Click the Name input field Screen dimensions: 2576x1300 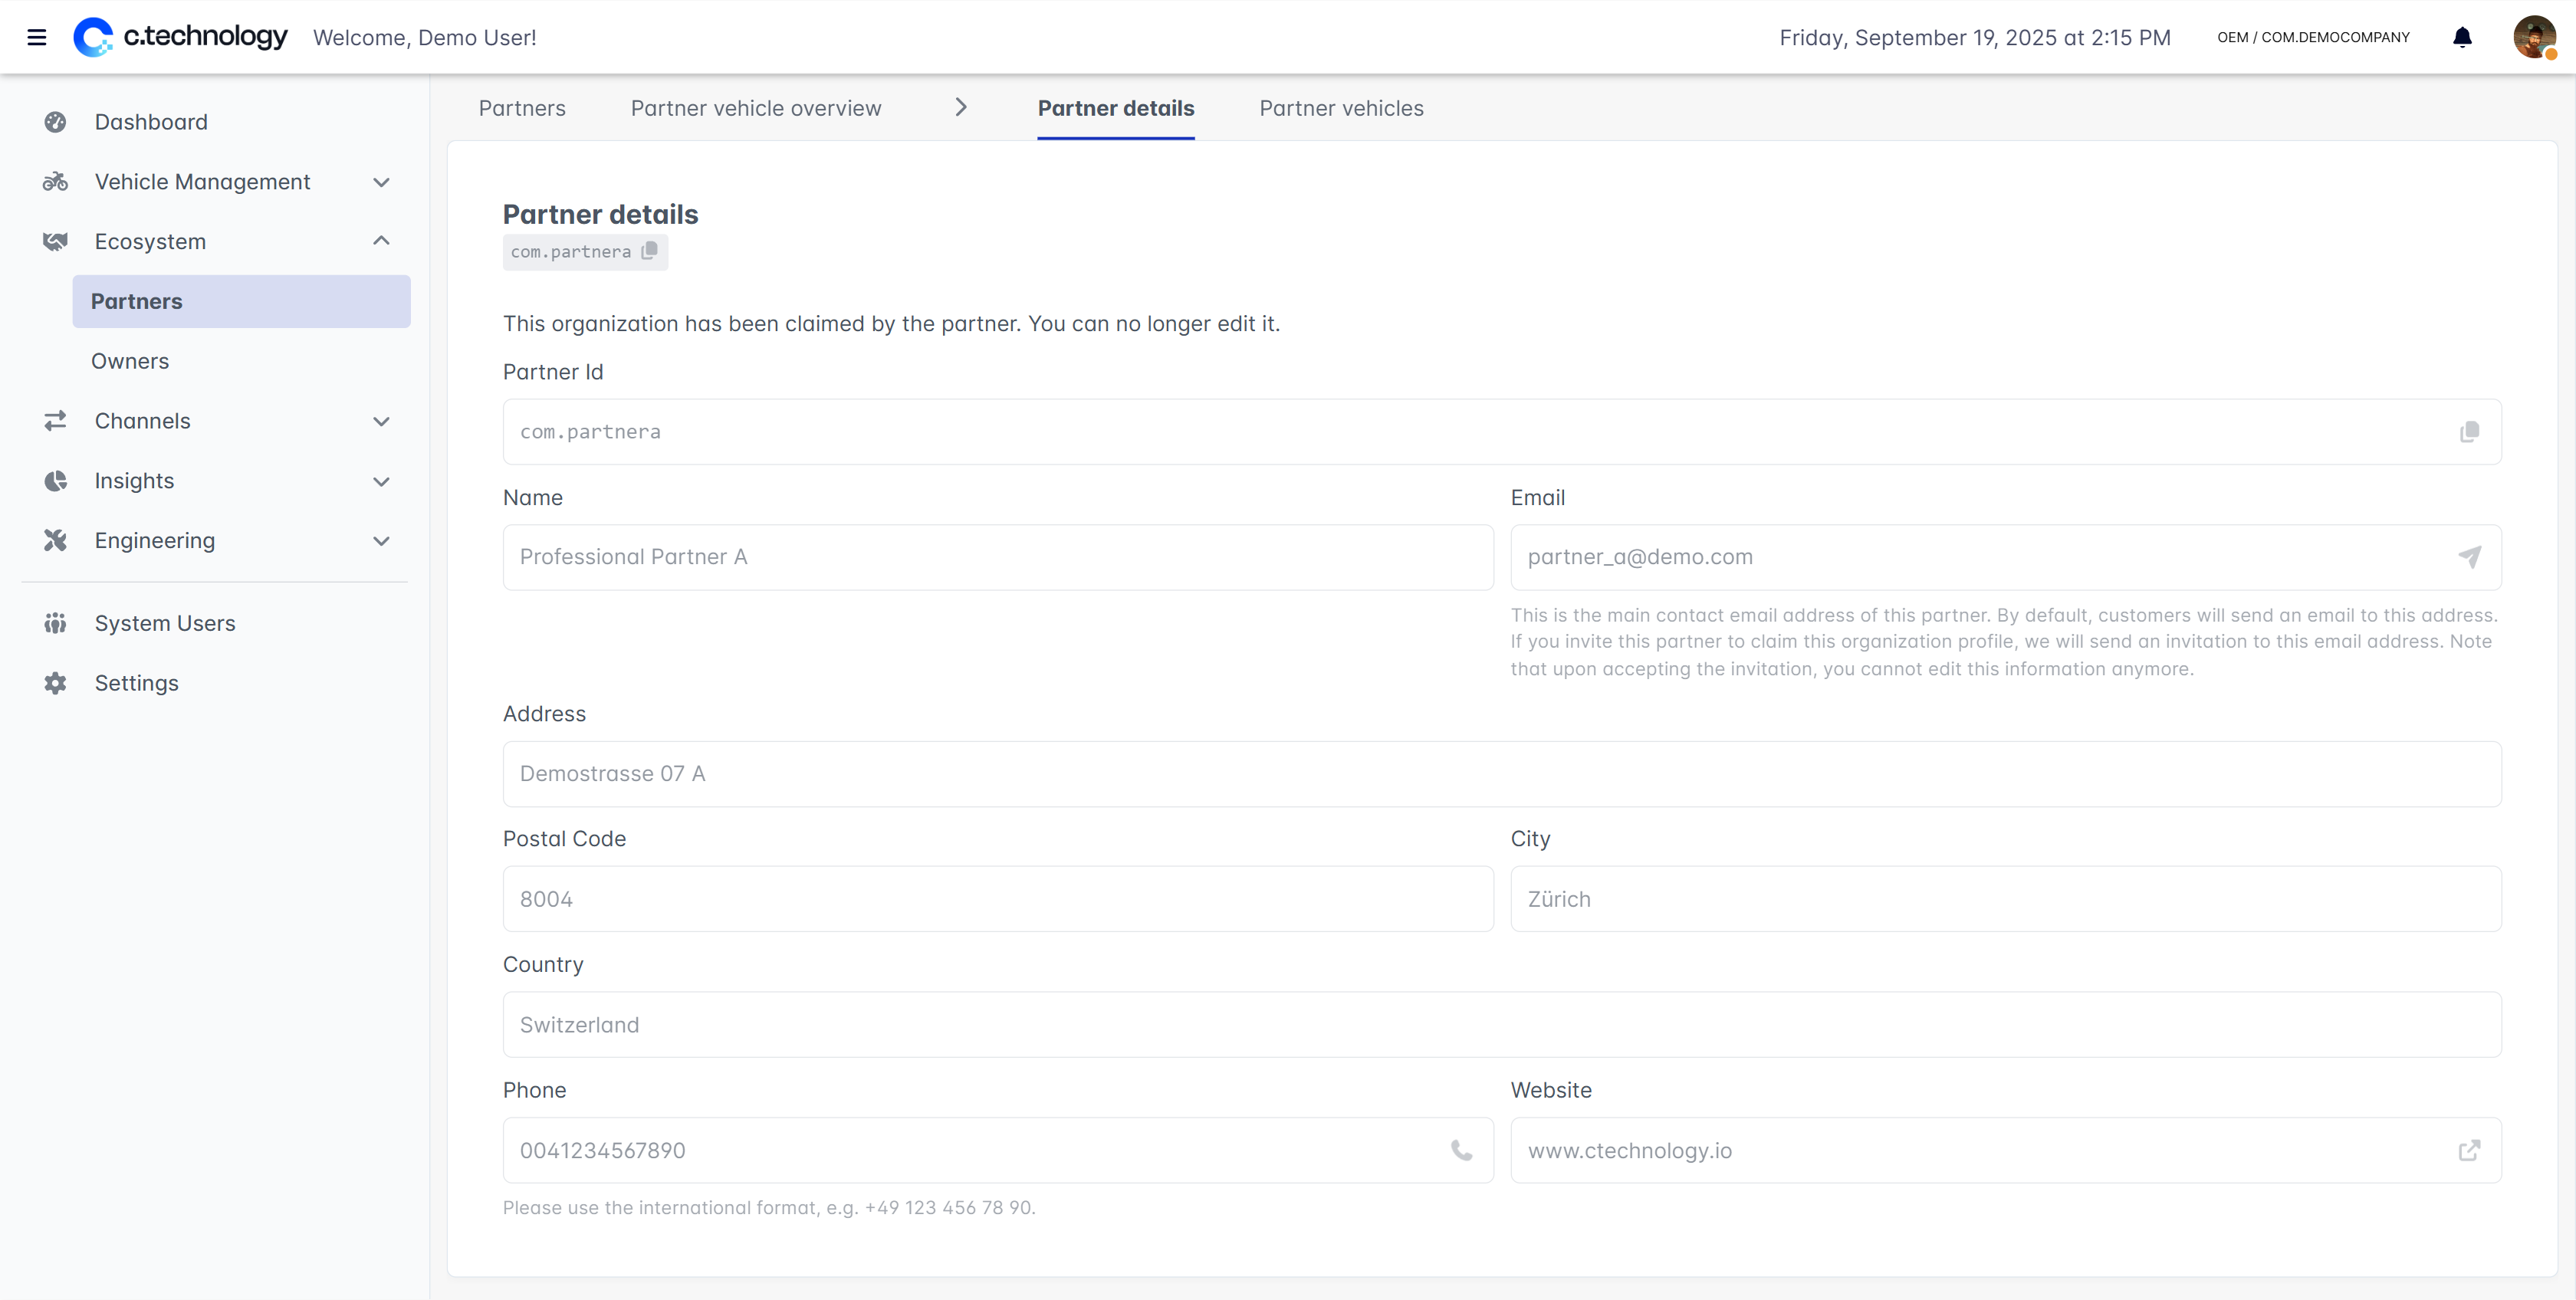coord(998,557)
